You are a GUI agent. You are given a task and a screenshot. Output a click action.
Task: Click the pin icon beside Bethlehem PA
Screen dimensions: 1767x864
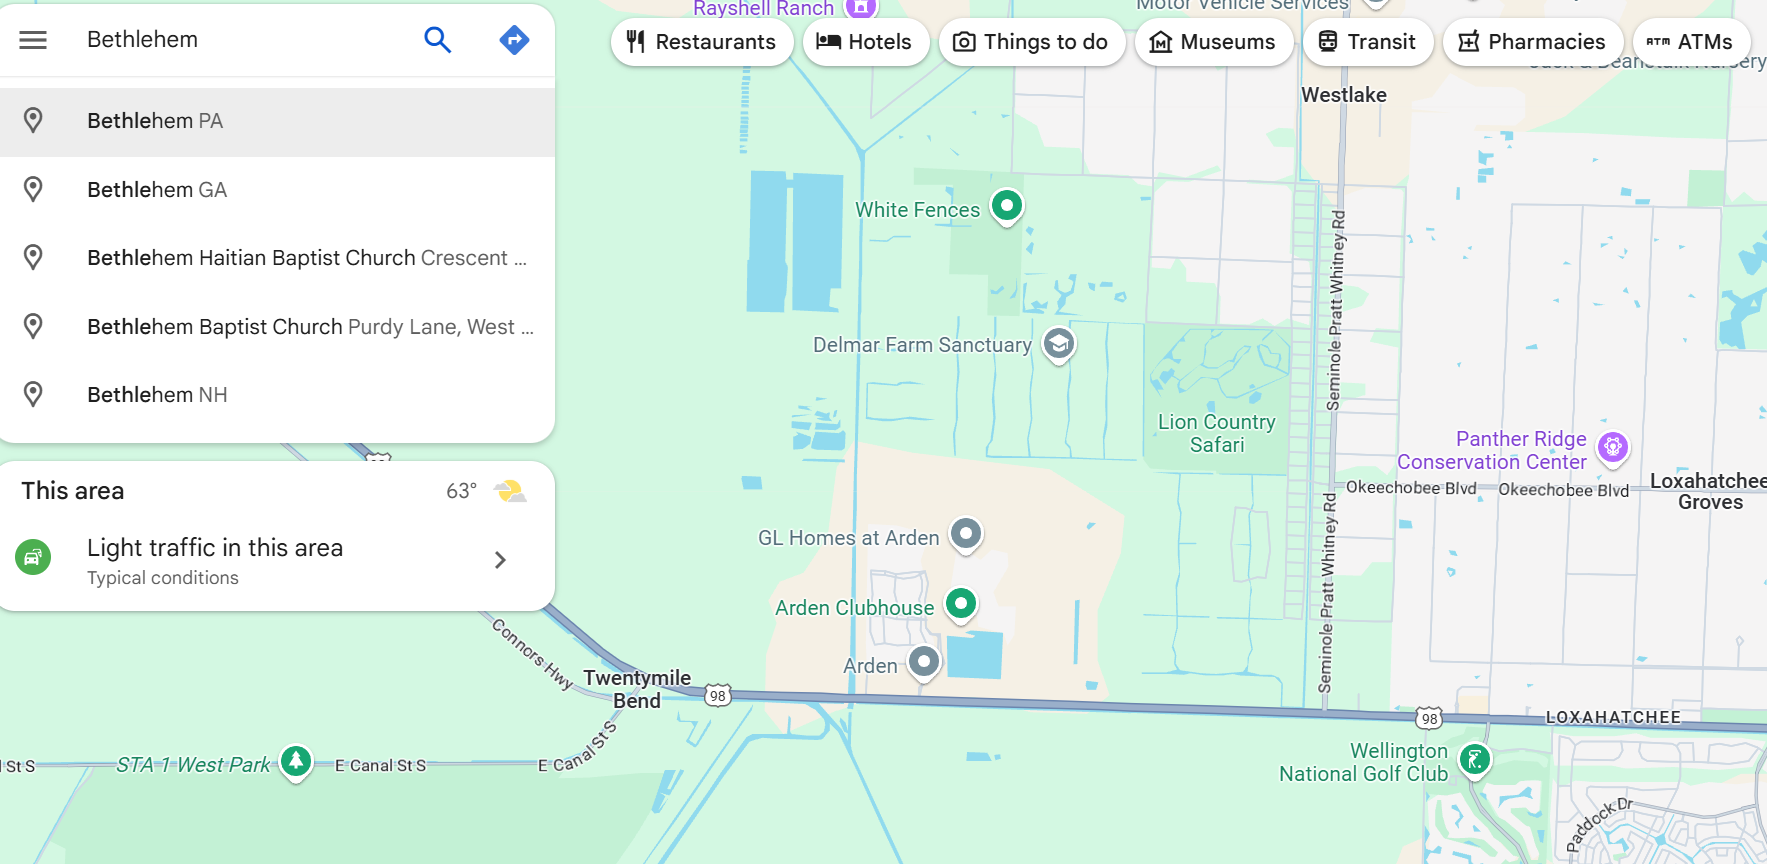pyautogui.click(x=33, y=121)
